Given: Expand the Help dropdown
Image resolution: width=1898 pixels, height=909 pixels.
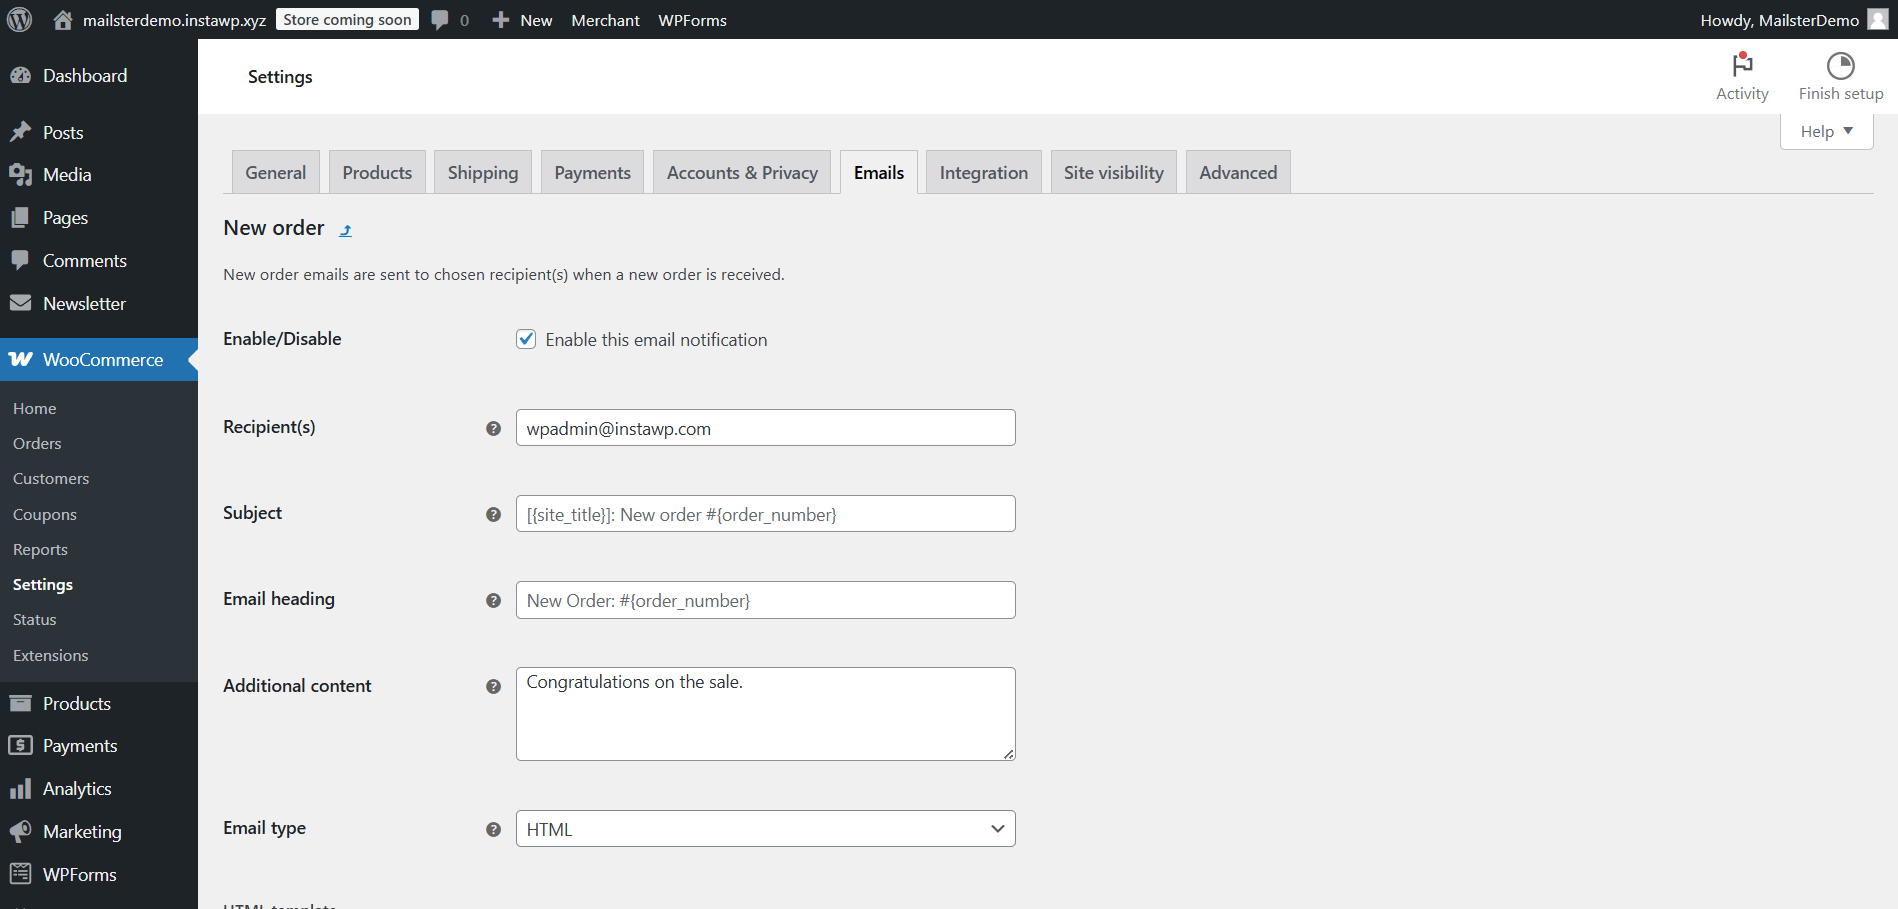Looking at the screenshot, I should tap(1825, 130).
